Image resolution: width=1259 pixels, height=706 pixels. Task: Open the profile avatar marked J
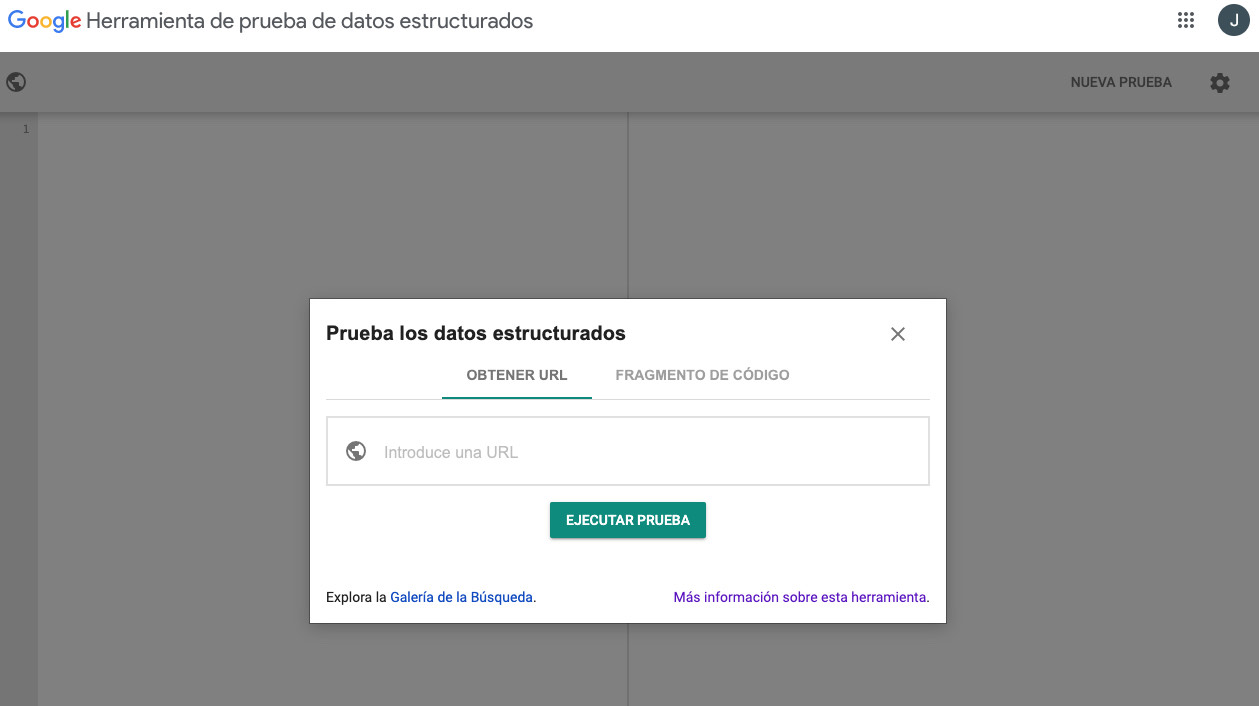pos(1233,19)
